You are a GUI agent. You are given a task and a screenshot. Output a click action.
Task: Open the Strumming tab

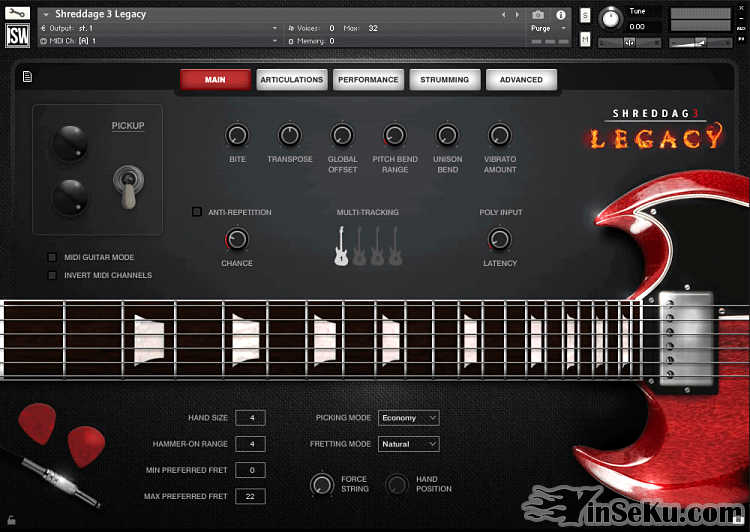[444, 80]
